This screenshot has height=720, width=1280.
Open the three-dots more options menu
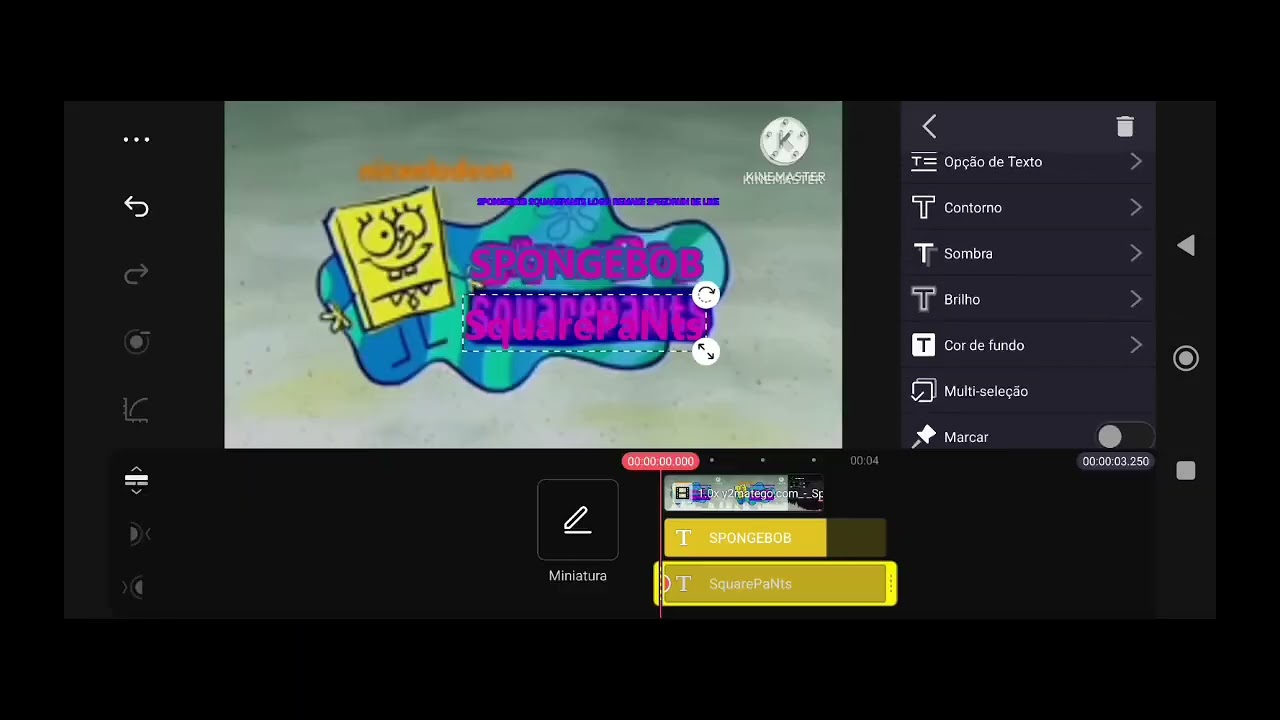point(136,140)
